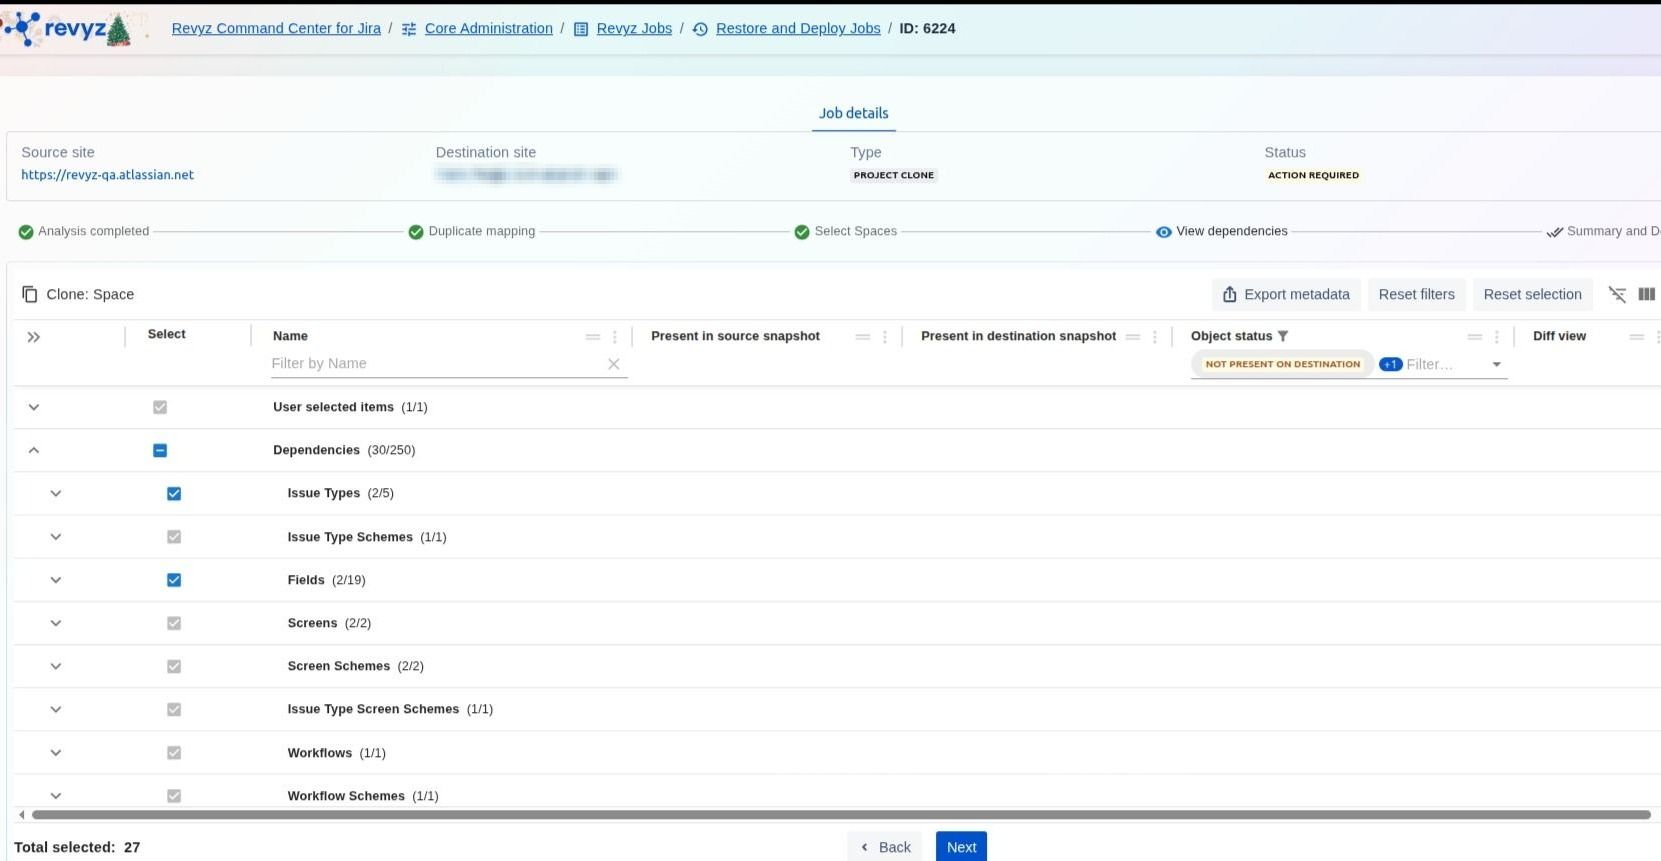This screenshot has height=861, width=1661.
Task: Click the Next button
Action: [x=961, y=847]
